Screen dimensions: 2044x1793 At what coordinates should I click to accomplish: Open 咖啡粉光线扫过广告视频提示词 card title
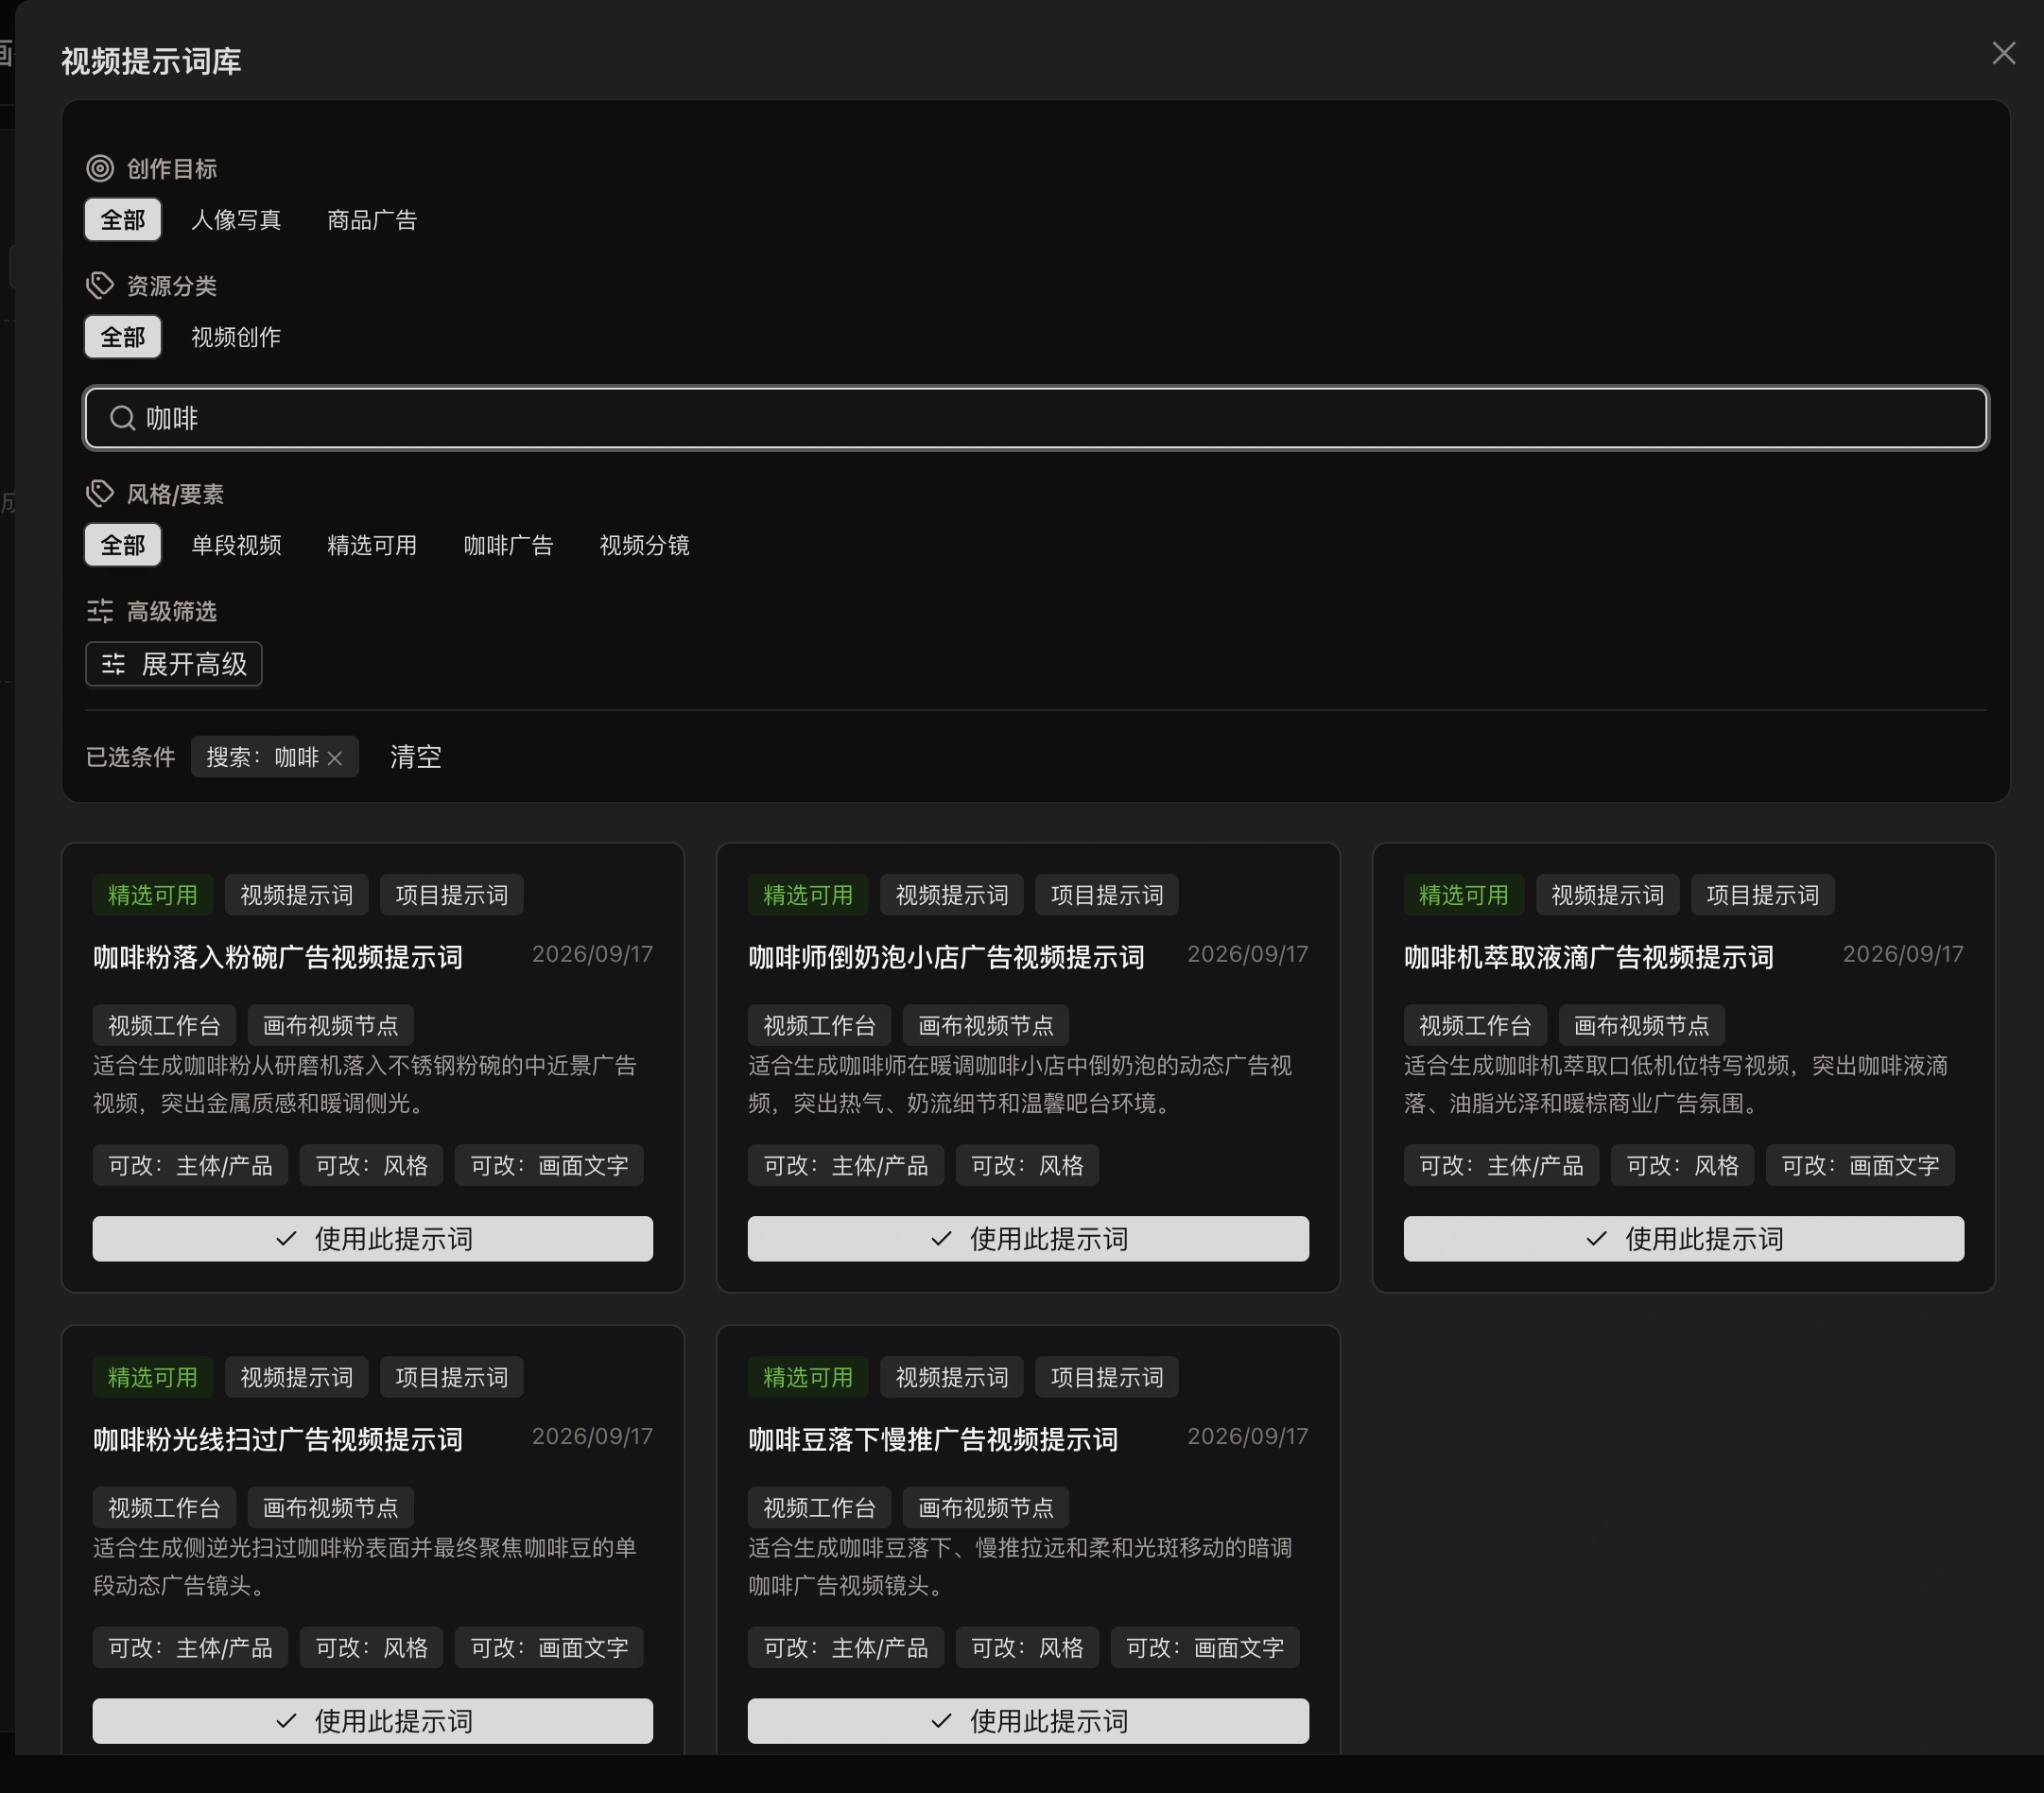(278, 1439)
